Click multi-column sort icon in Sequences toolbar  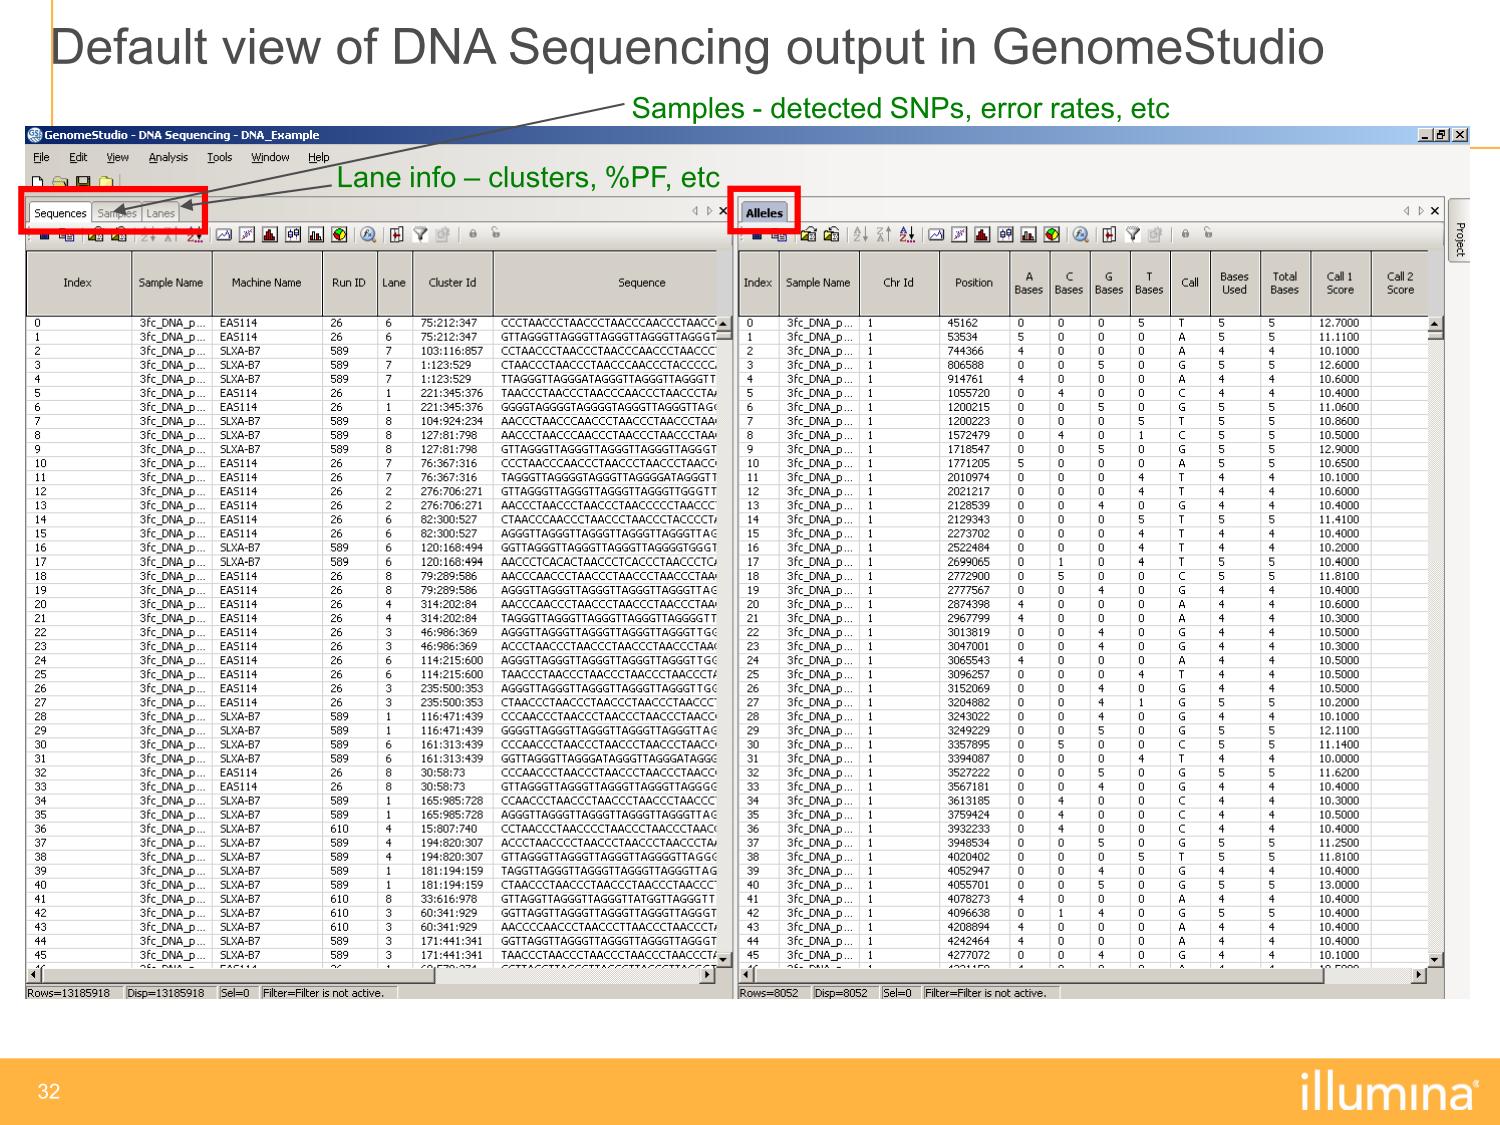pos(194,235)
